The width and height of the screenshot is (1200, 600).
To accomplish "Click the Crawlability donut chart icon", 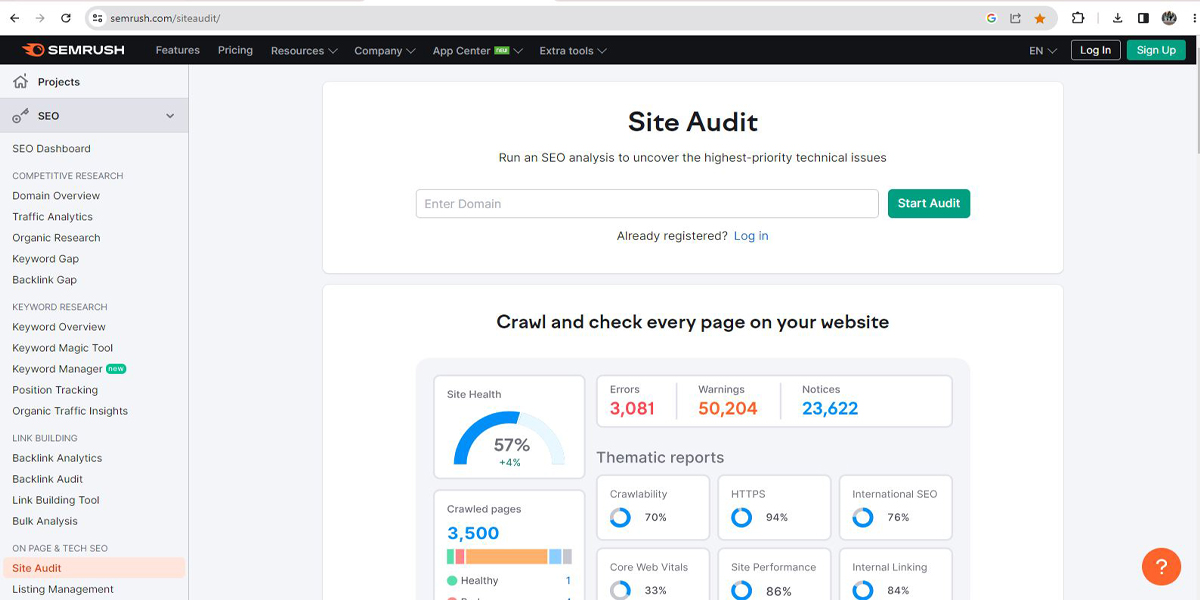I will click(x=620, y=517).
